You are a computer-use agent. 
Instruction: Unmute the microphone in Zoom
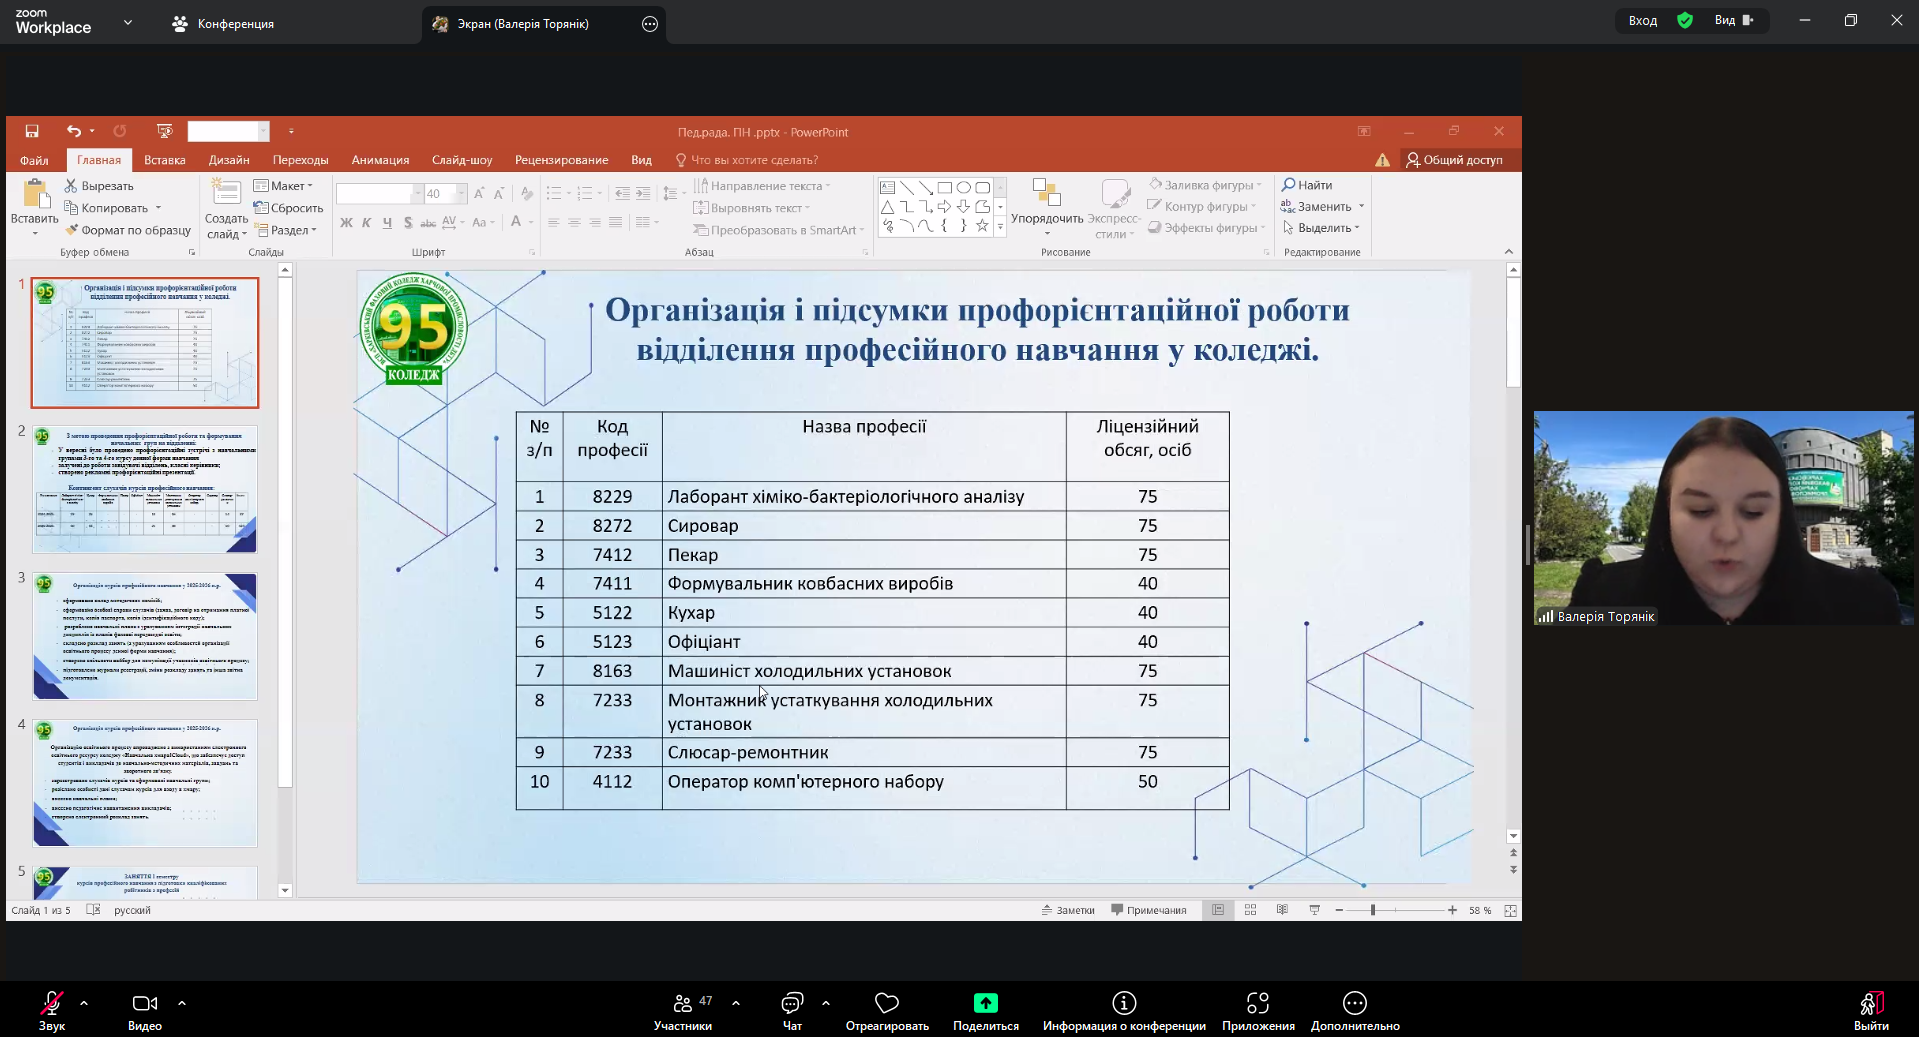pyautogui.click(x=52, y=1004)
